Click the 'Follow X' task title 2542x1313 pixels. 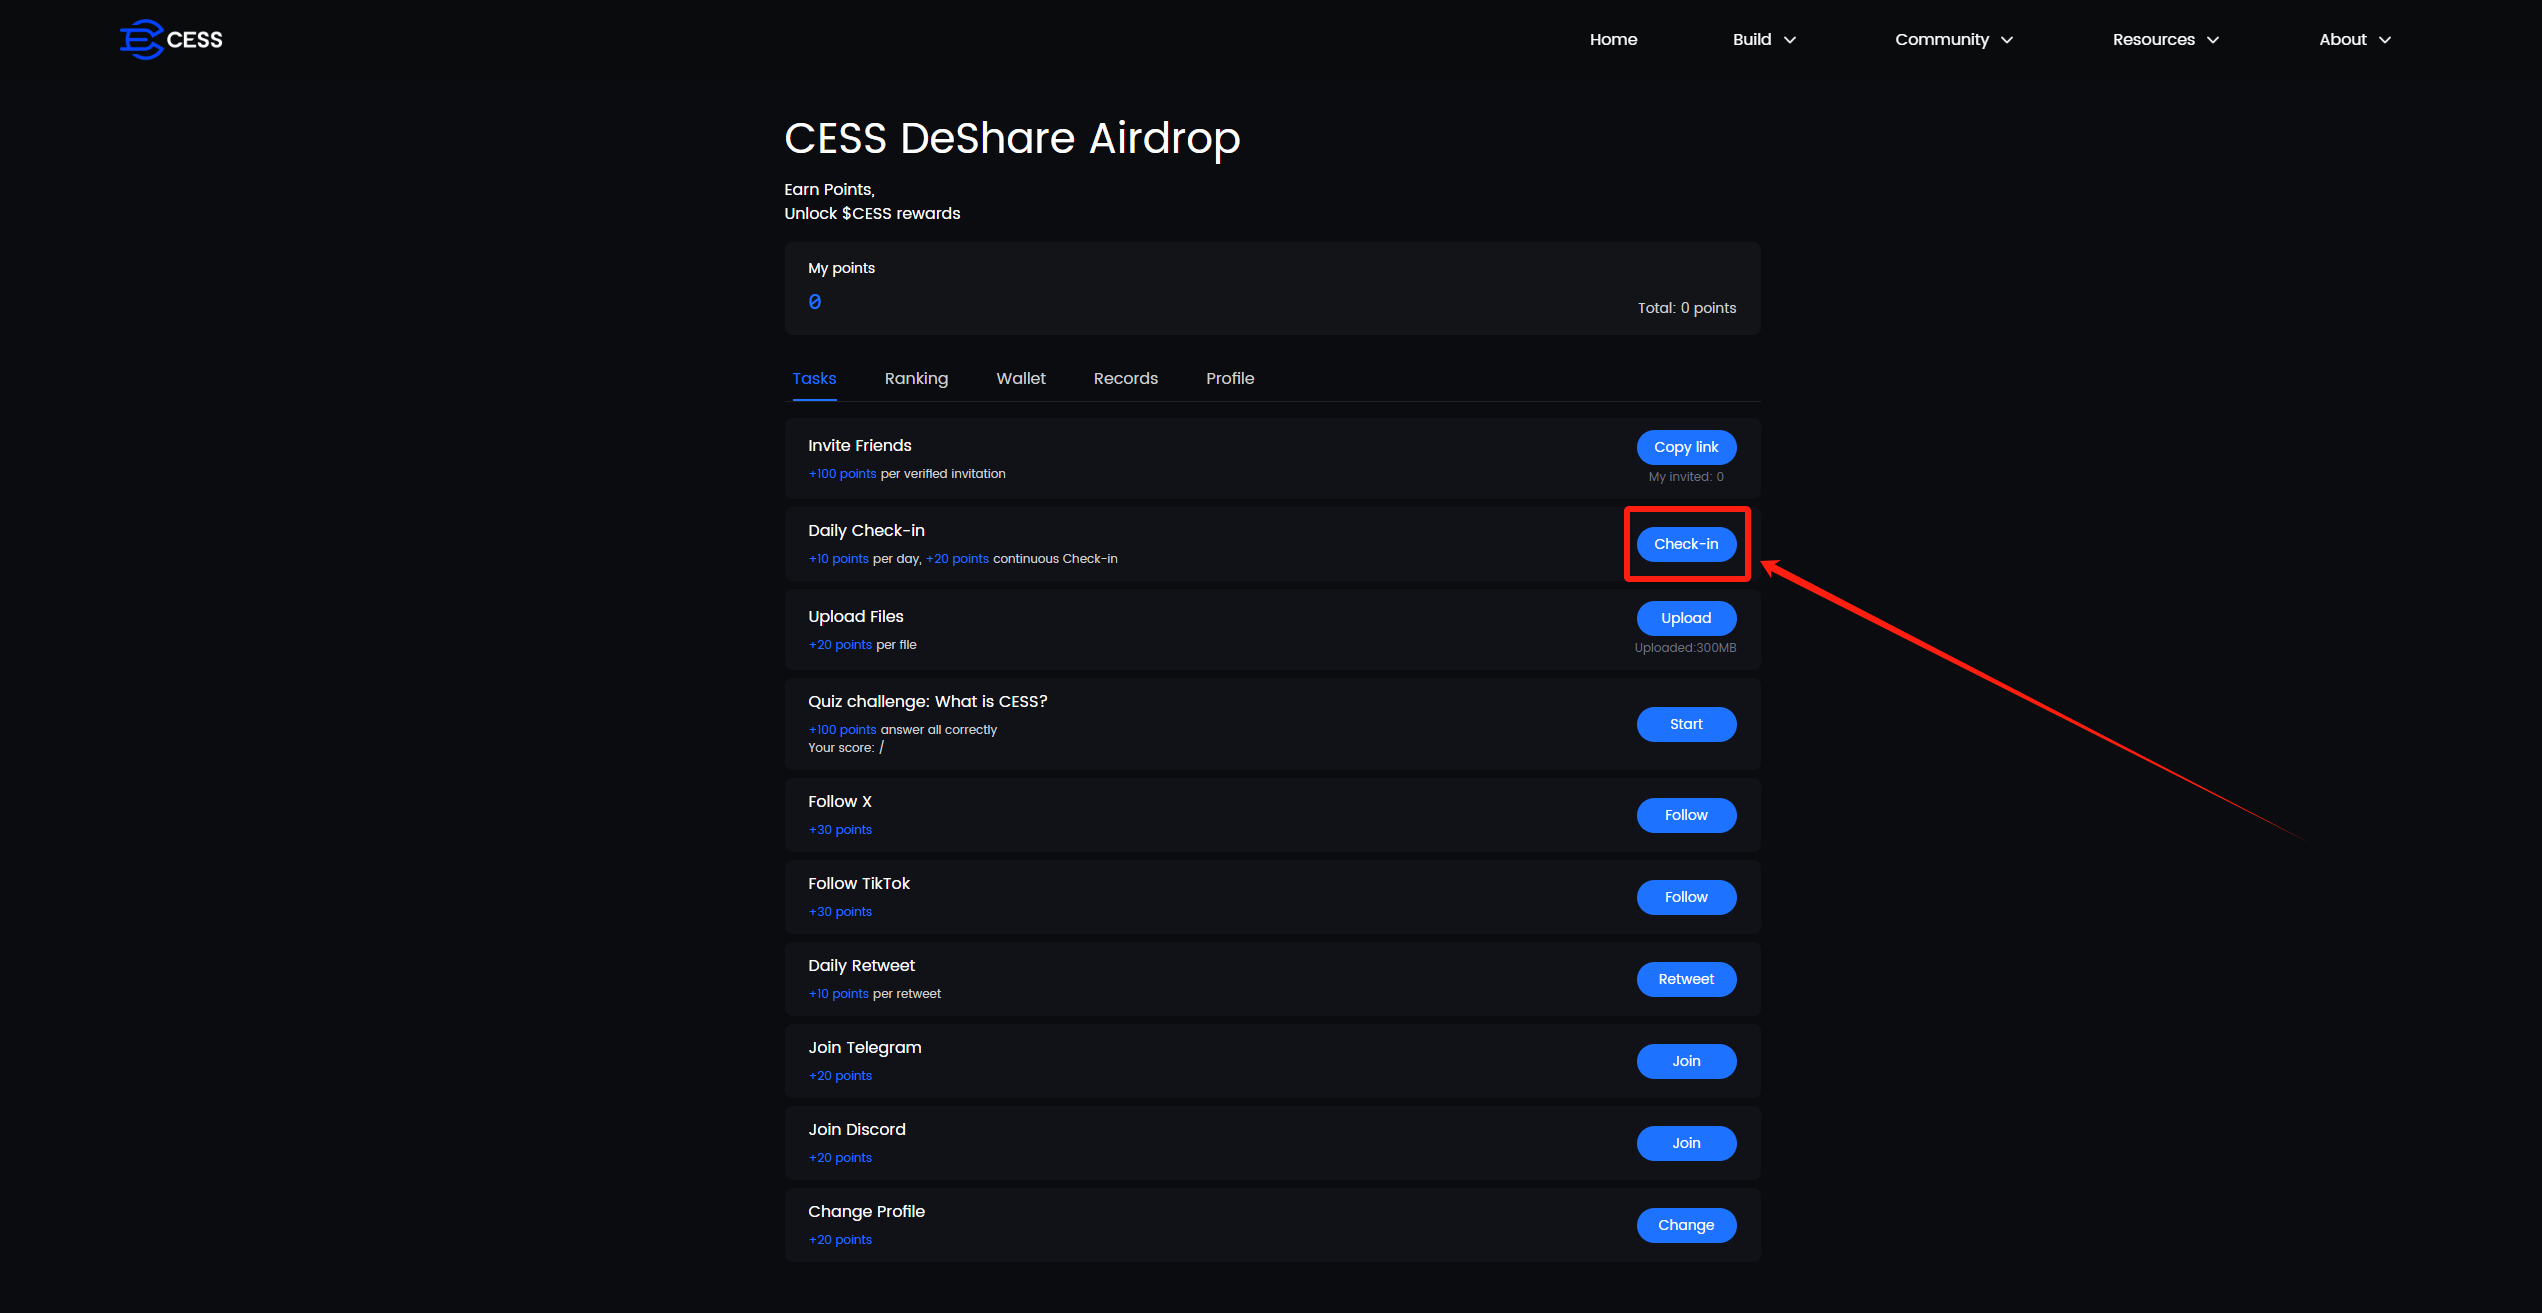click(x=840, y=801)
